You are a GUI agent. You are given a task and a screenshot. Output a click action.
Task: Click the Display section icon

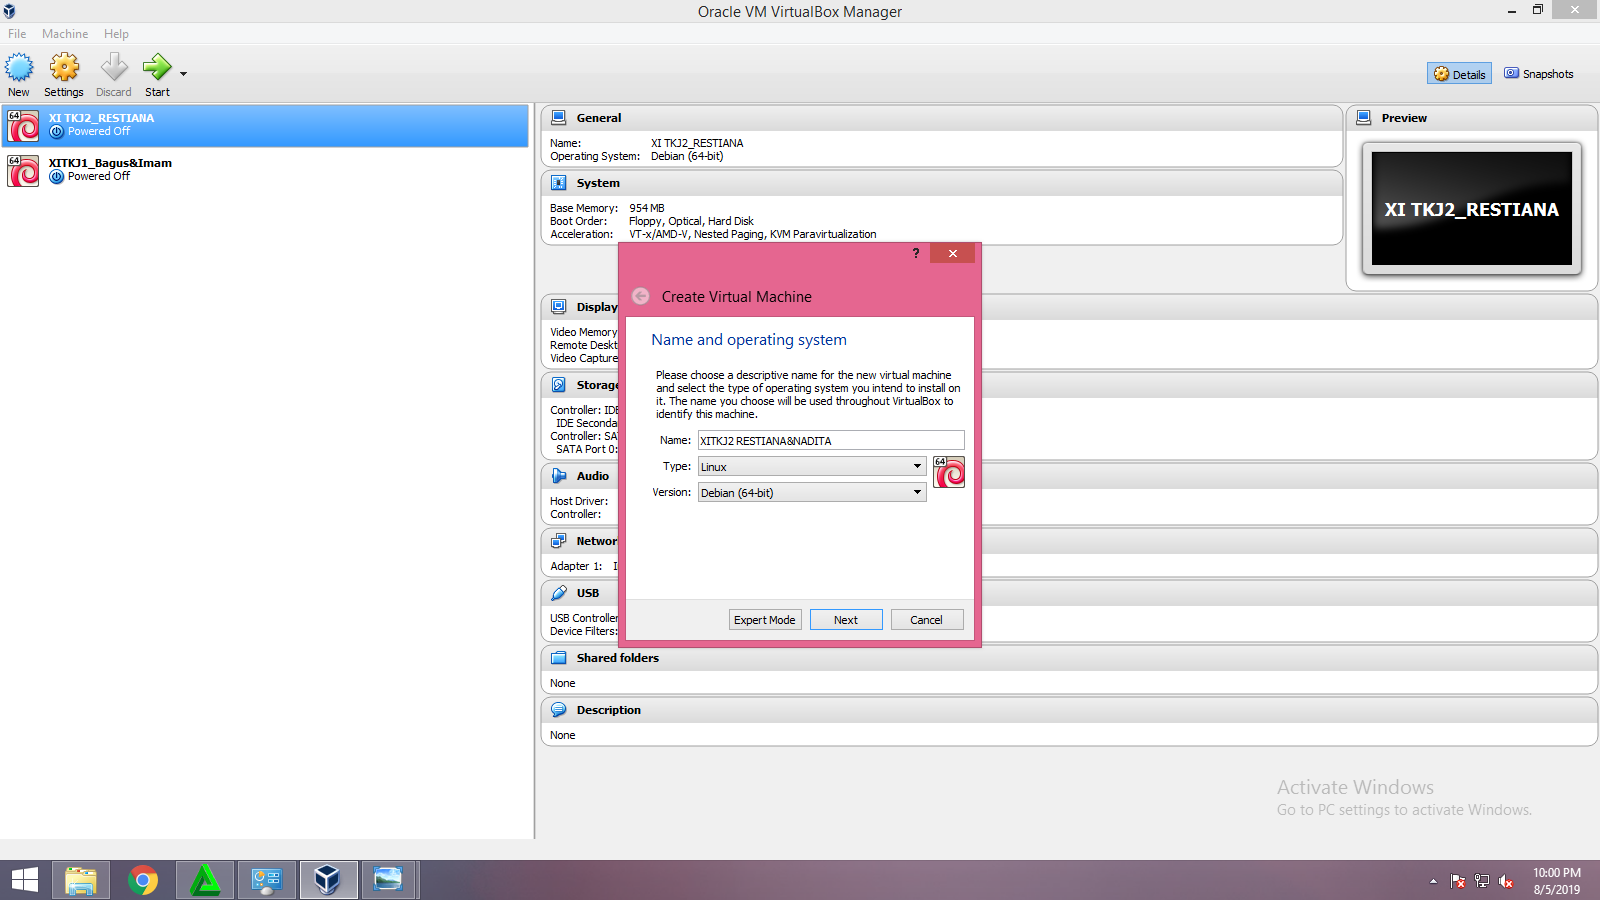(559, 307)
